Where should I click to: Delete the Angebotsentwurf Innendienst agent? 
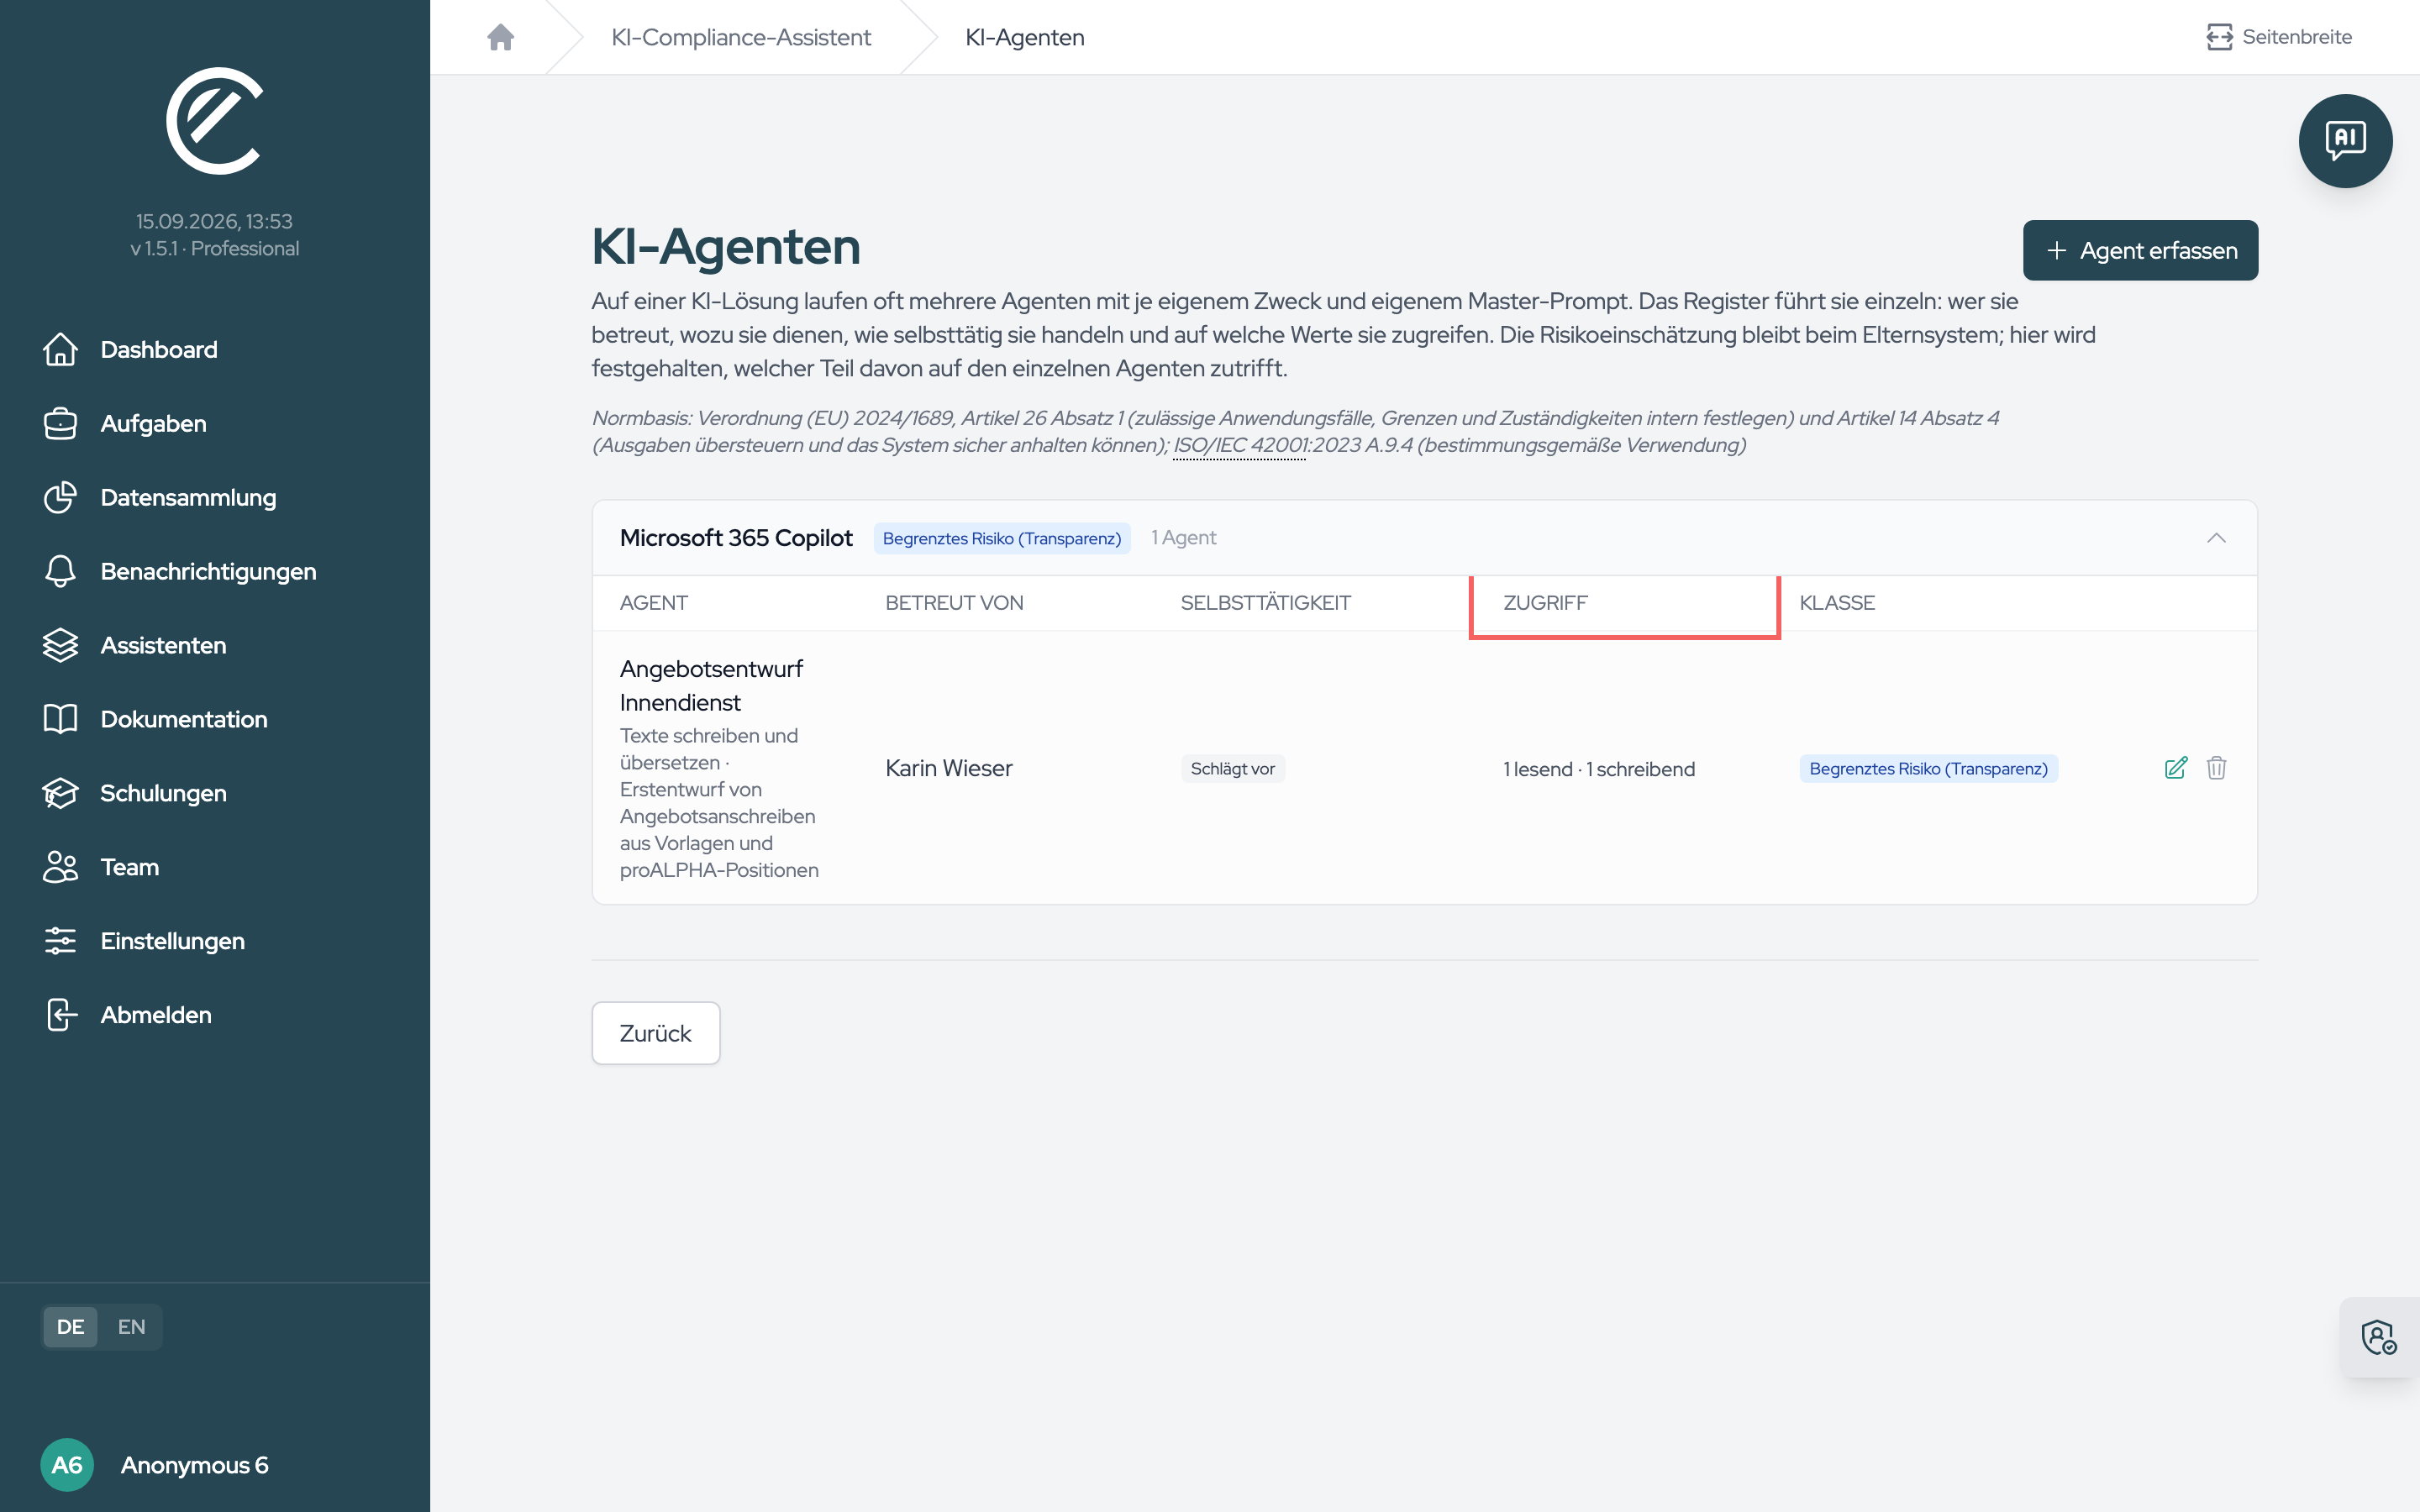coord(2216,768)
